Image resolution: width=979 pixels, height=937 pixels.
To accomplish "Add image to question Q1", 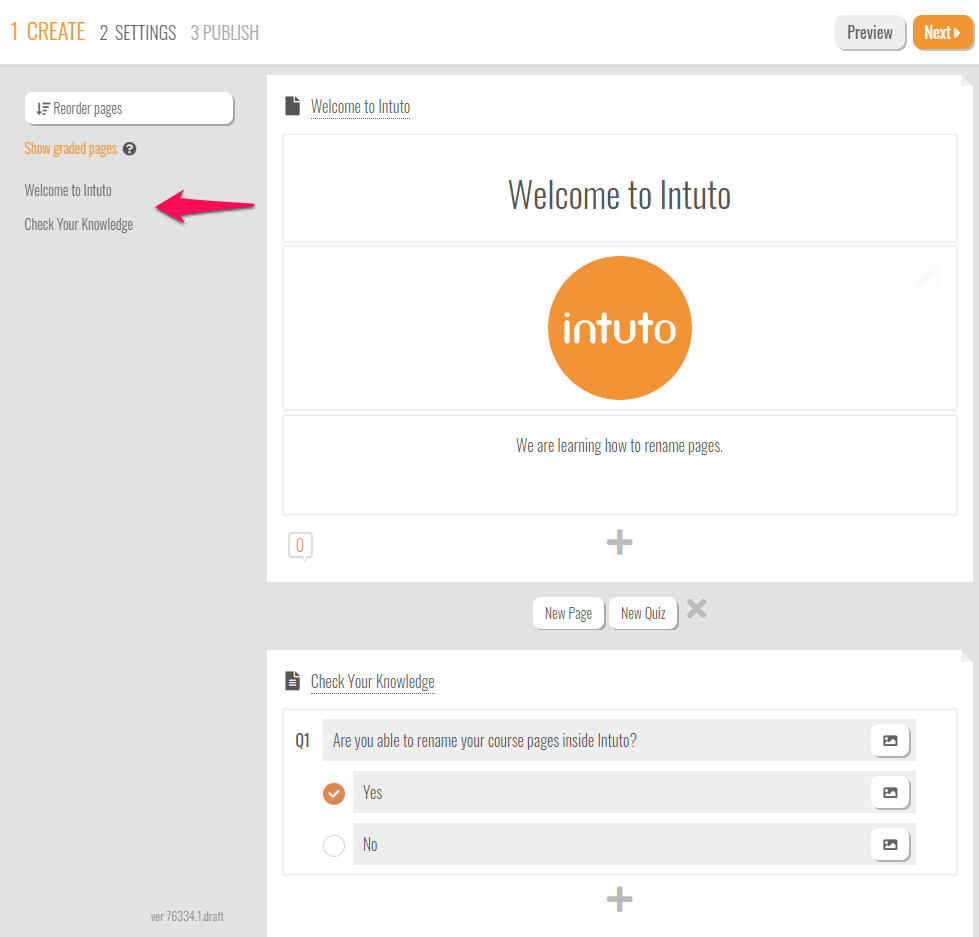I will pyautogui.click(x=889, y=741).
